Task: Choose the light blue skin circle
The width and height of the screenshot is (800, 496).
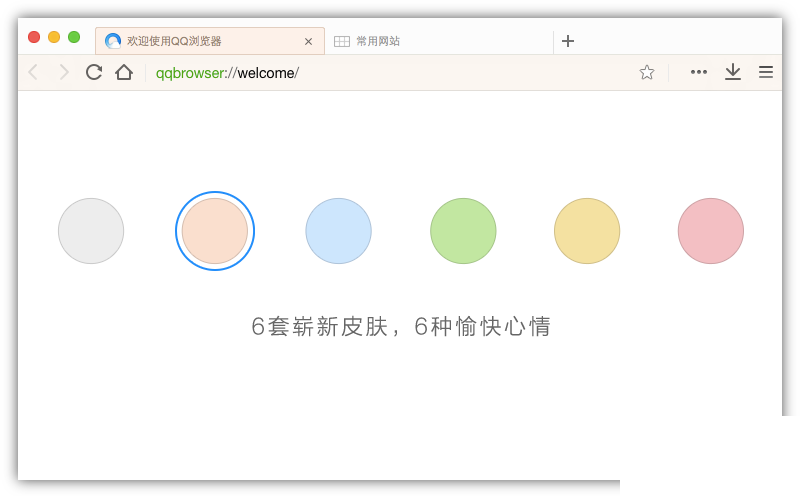Action: 339,231
